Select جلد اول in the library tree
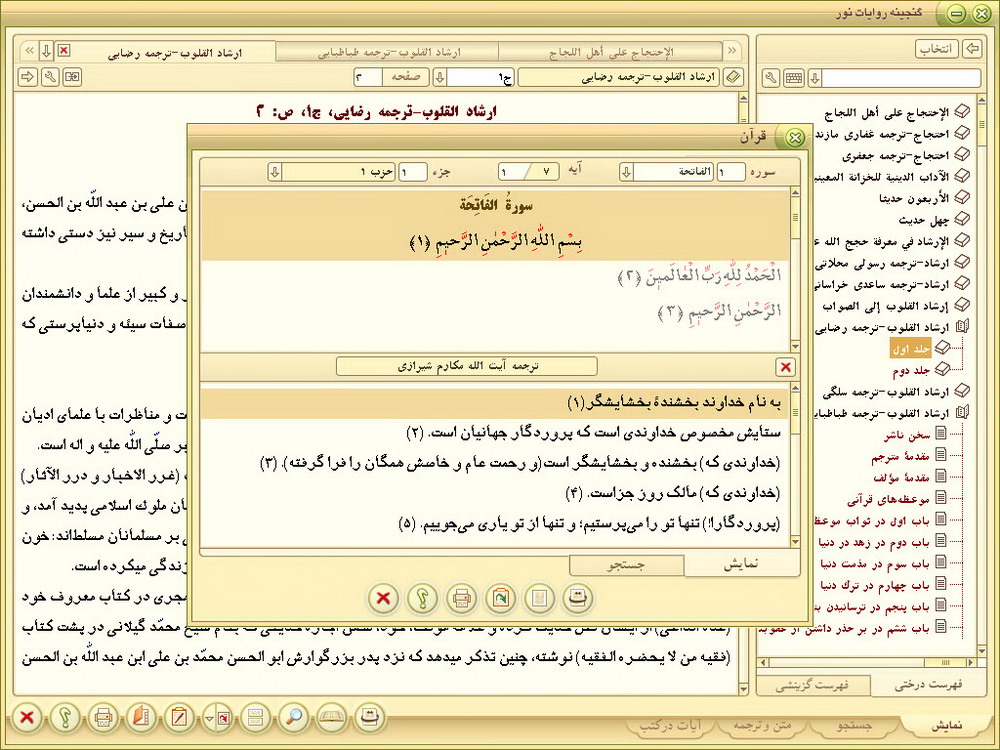 [x=911, y=349]
